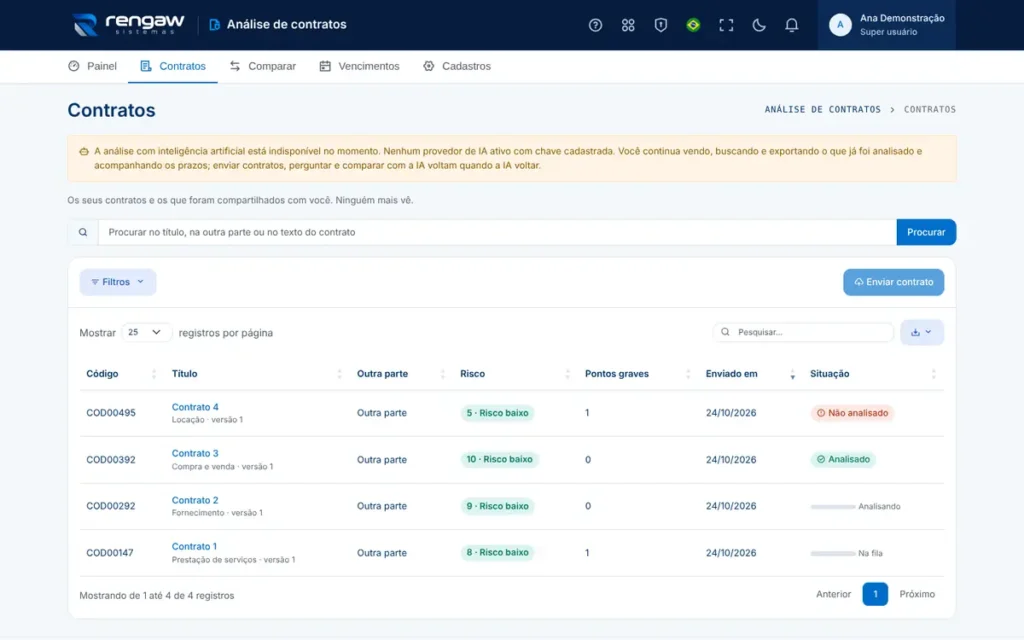The image size is (1024, 640).
Task: Click code COD00292
Action: point(111,506)
